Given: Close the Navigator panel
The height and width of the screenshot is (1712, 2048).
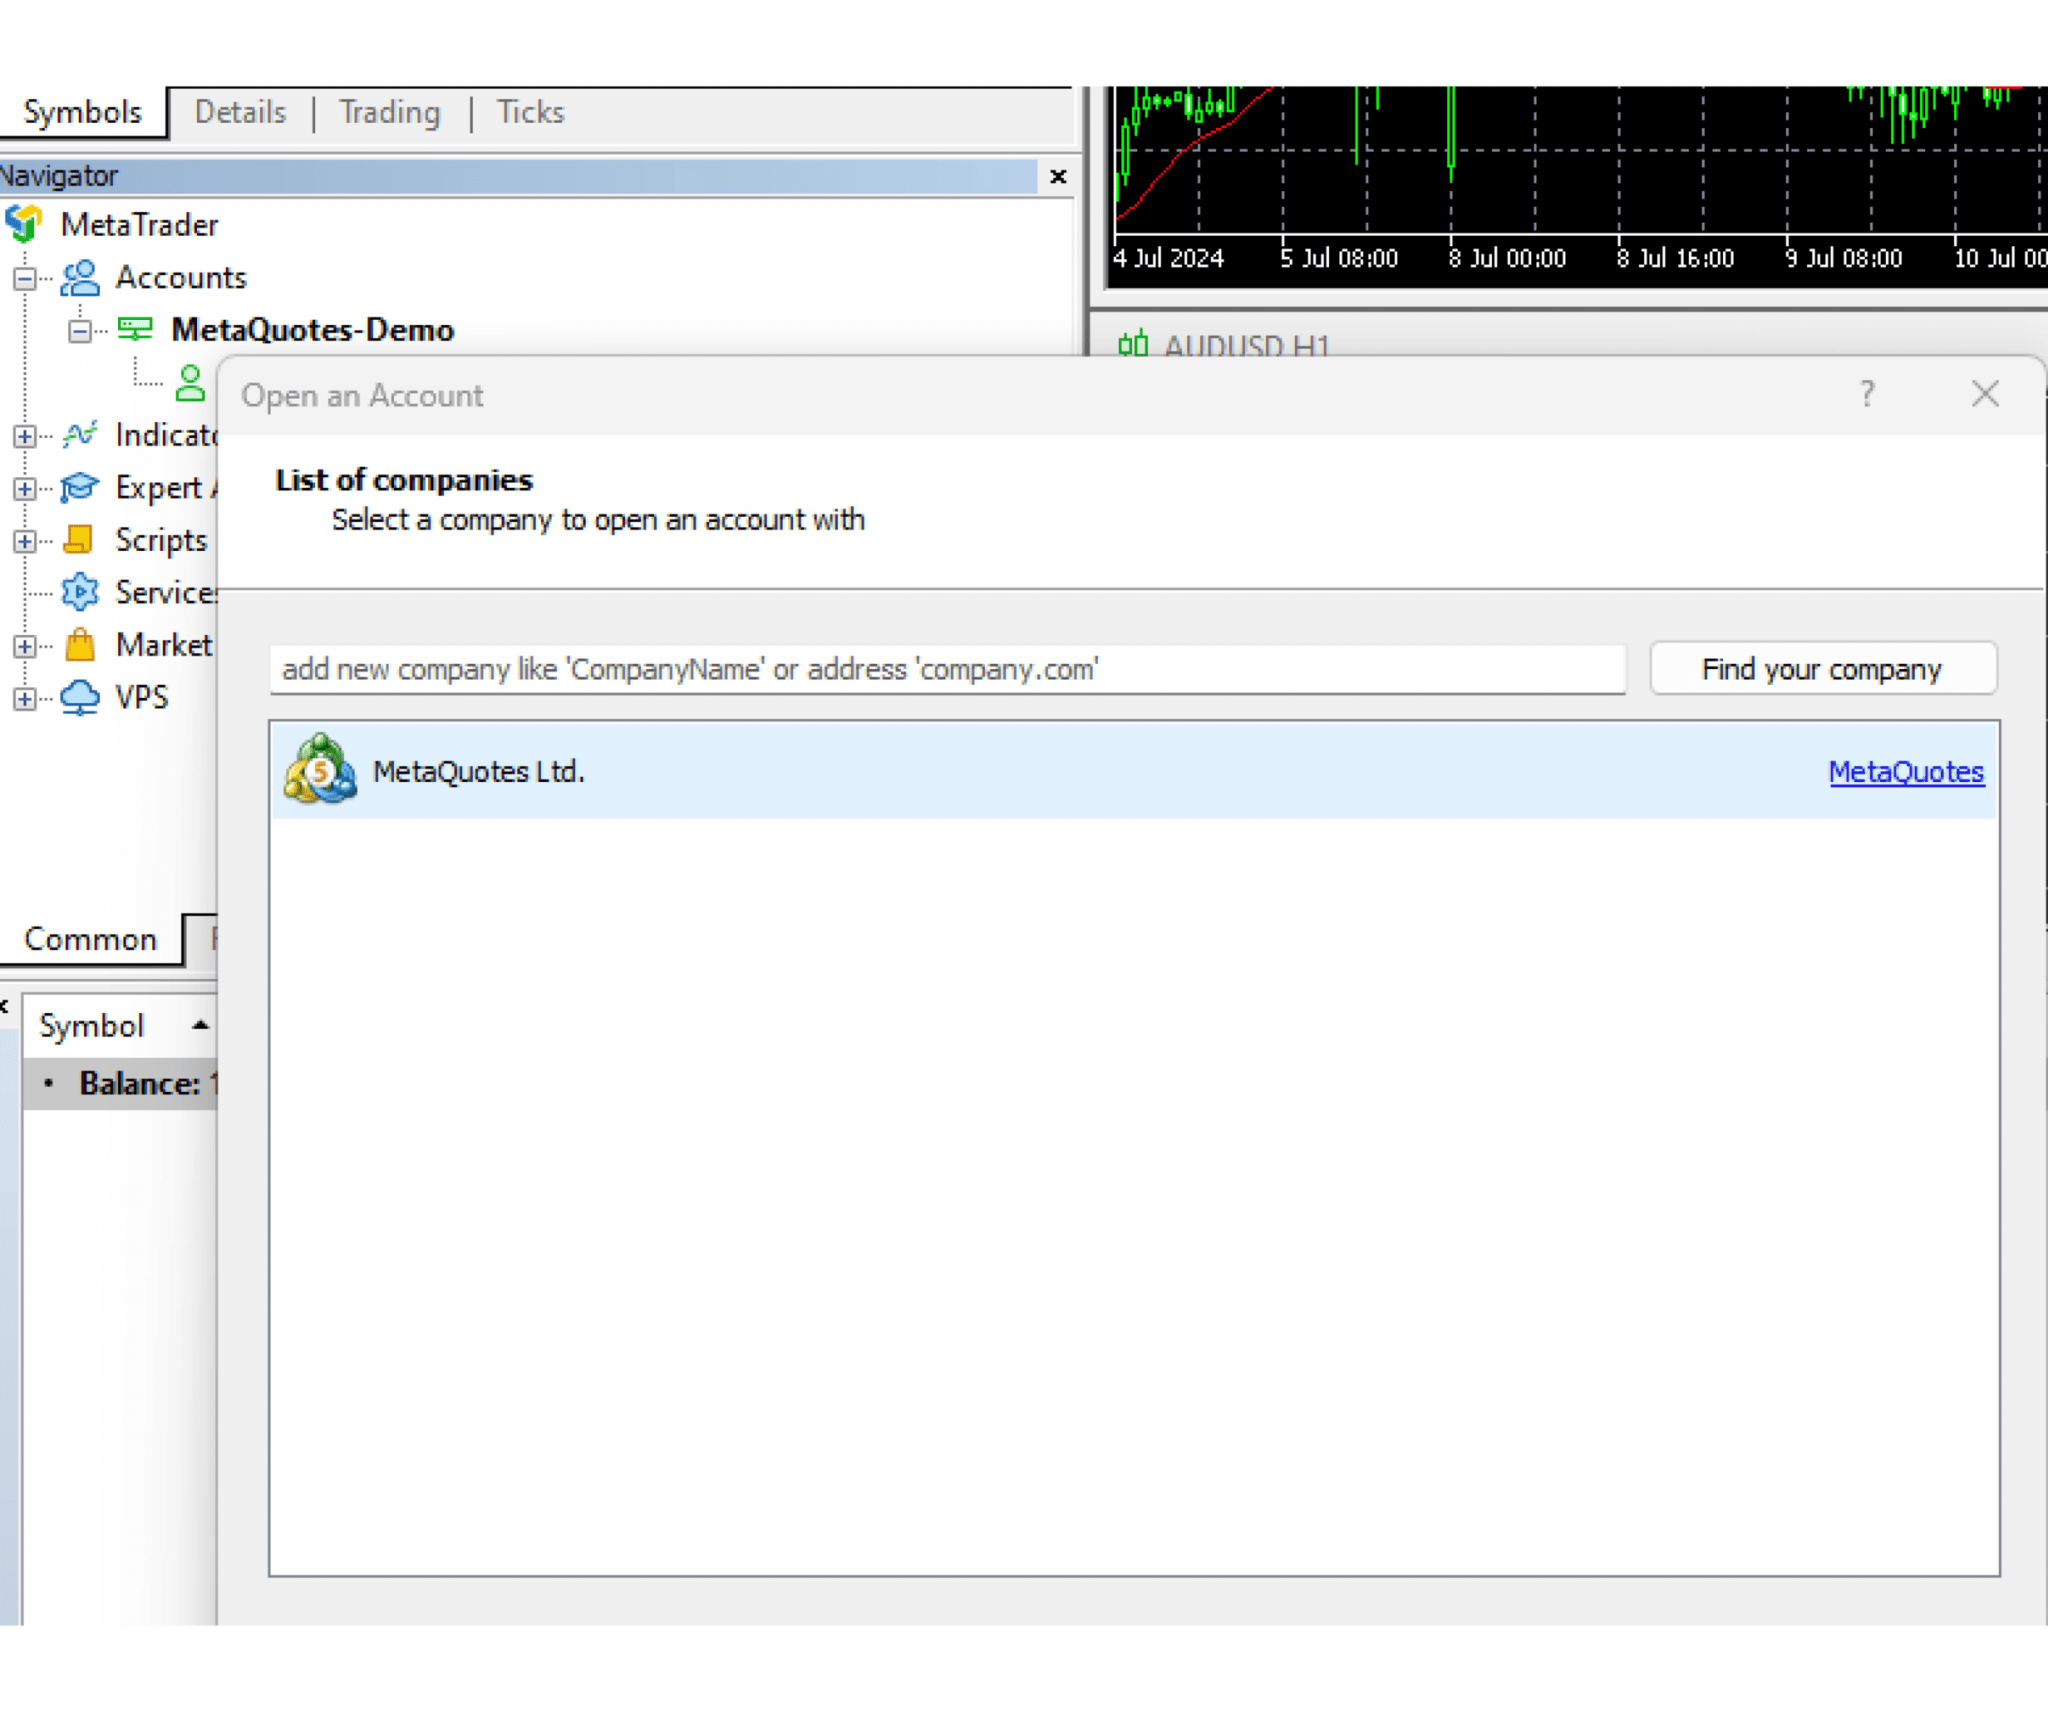Looking at the screenshot, I should point(1058,177).
